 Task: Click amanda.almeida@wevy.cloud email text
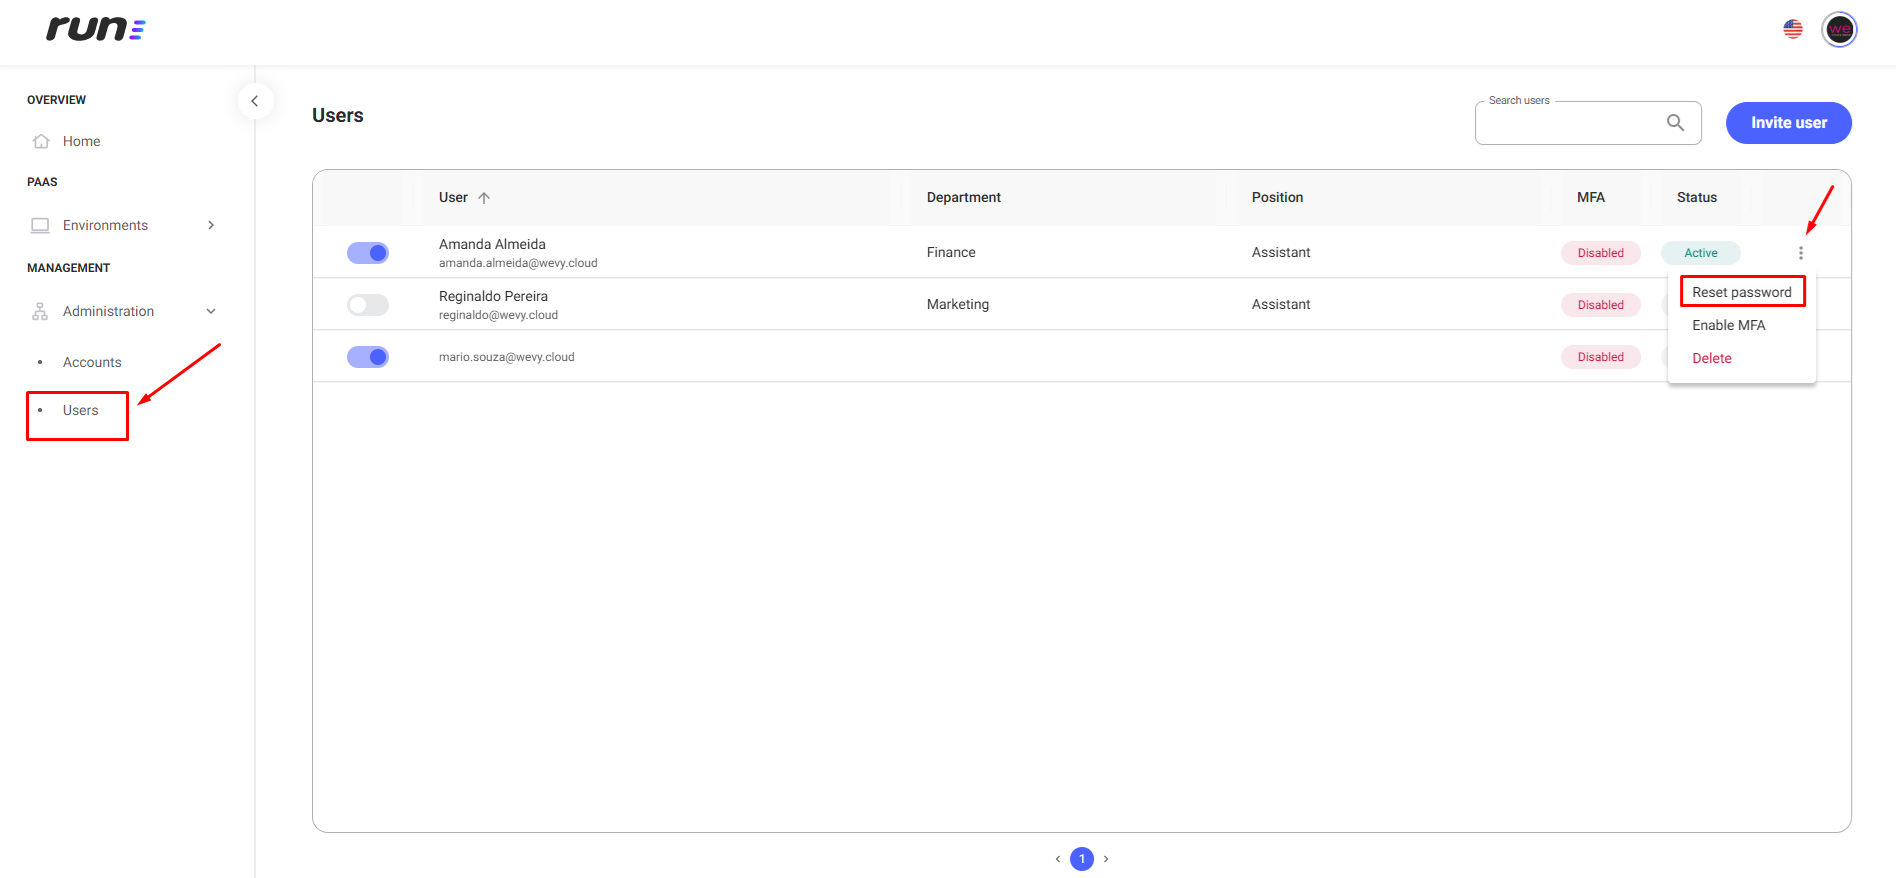point(518,263)
